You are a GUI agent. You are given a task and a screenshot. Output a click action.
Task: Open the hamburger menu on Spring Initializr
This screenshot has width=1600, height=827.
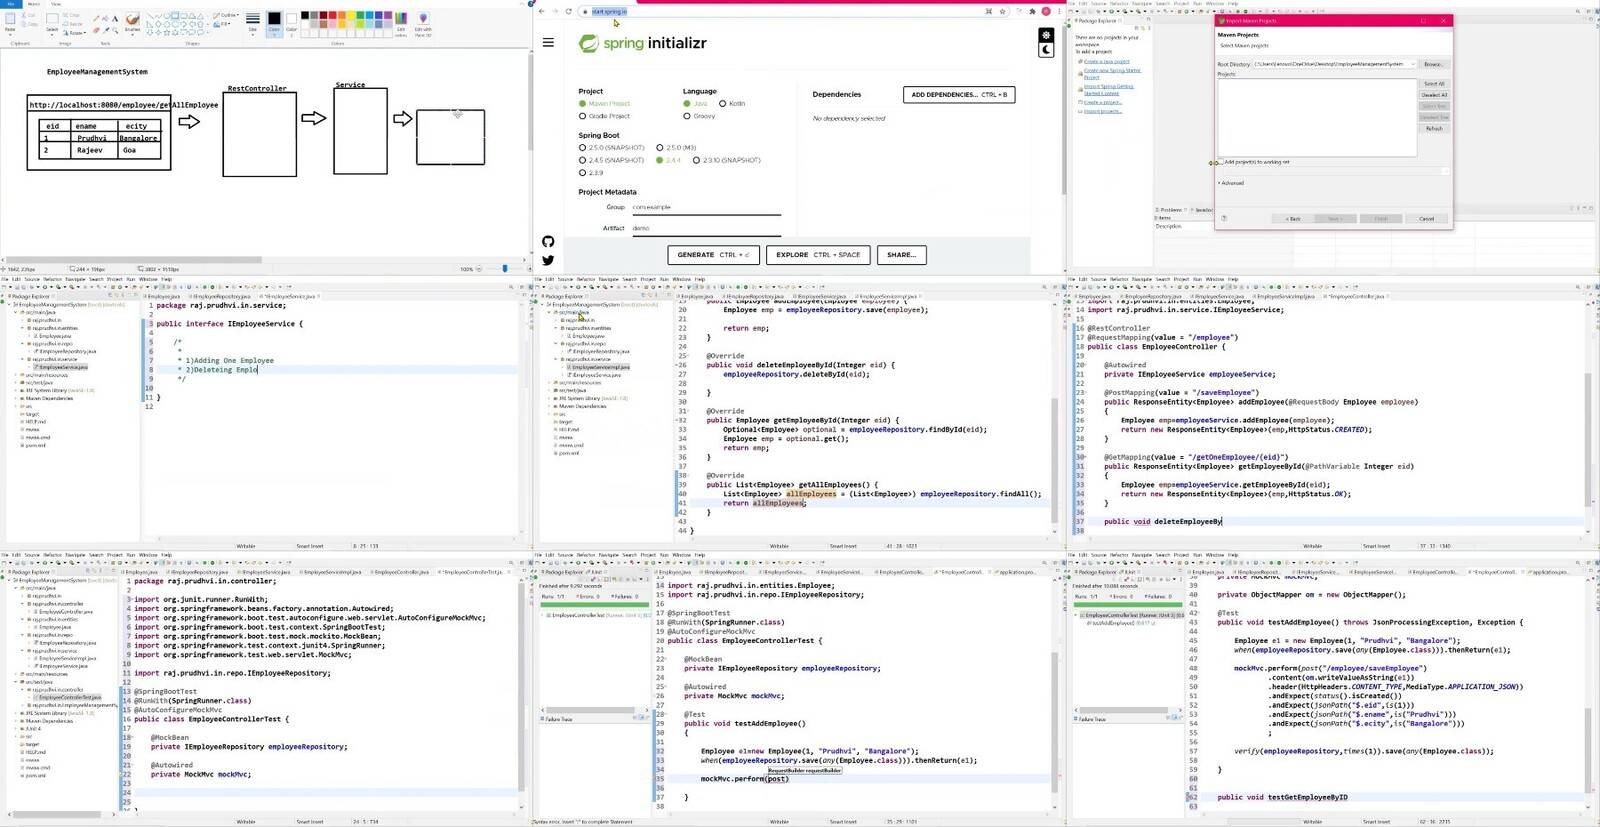tap(548, 42)
